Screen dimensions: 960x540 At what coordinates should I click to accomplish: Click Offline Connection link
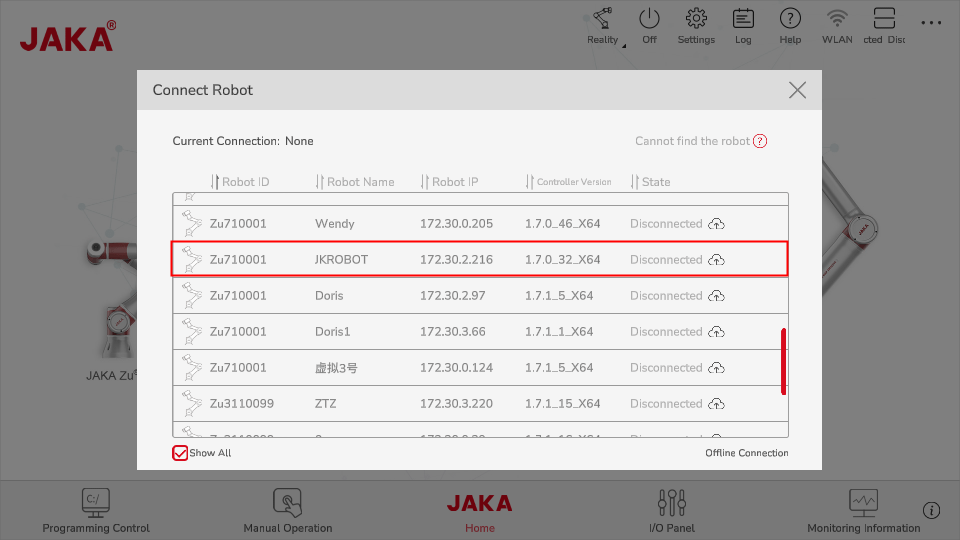point(746,453)
